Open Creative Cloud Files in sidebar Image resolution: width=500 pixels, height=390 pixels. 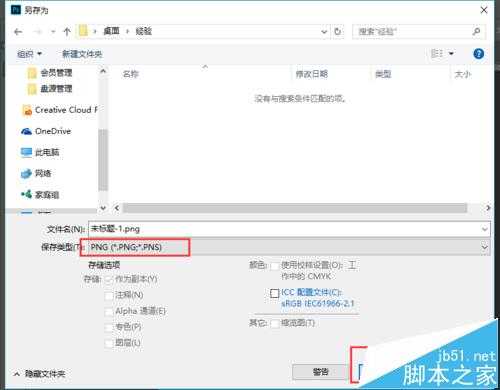pyautogui.click(x=60, y=110)
